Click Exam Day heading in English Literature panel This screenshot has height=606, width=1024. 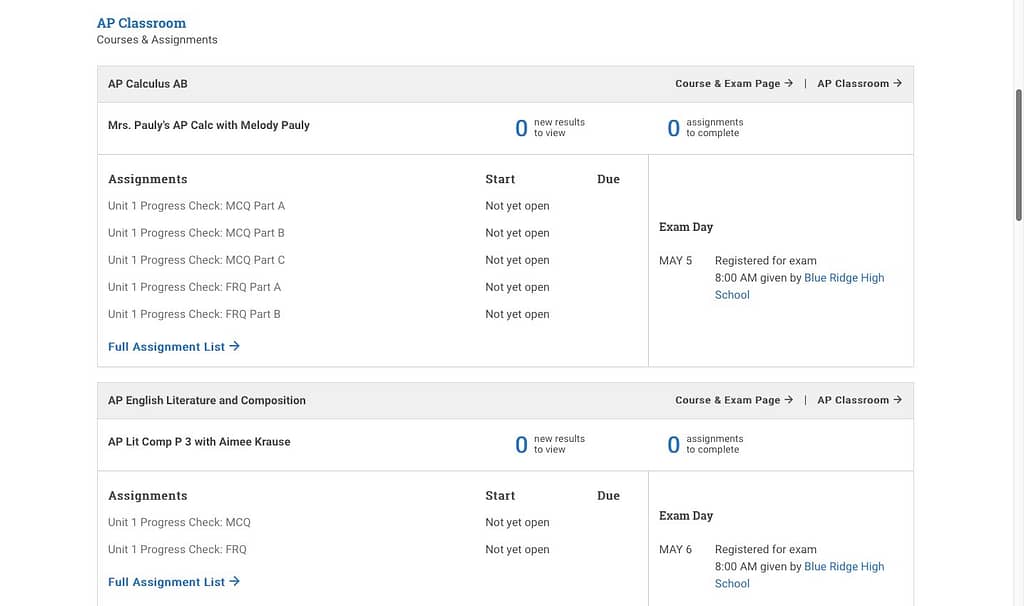pos(686,516)
